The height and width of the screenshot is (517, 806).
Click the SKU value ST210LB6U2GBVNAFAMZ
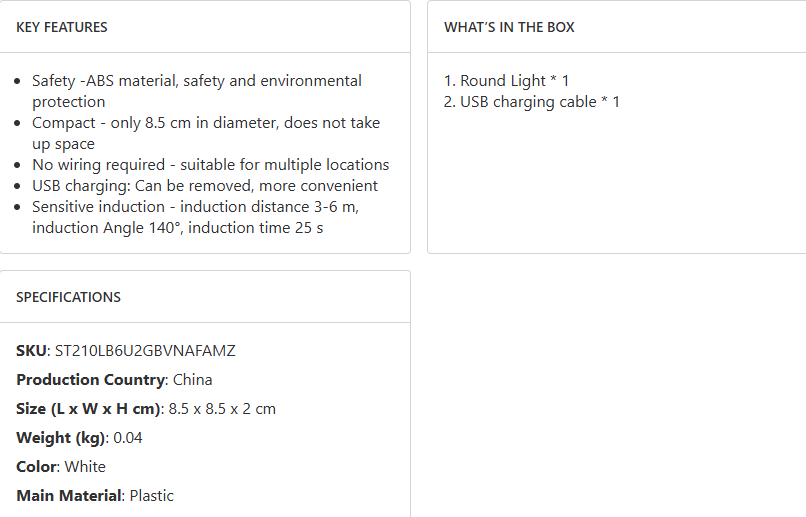[143, 351]
